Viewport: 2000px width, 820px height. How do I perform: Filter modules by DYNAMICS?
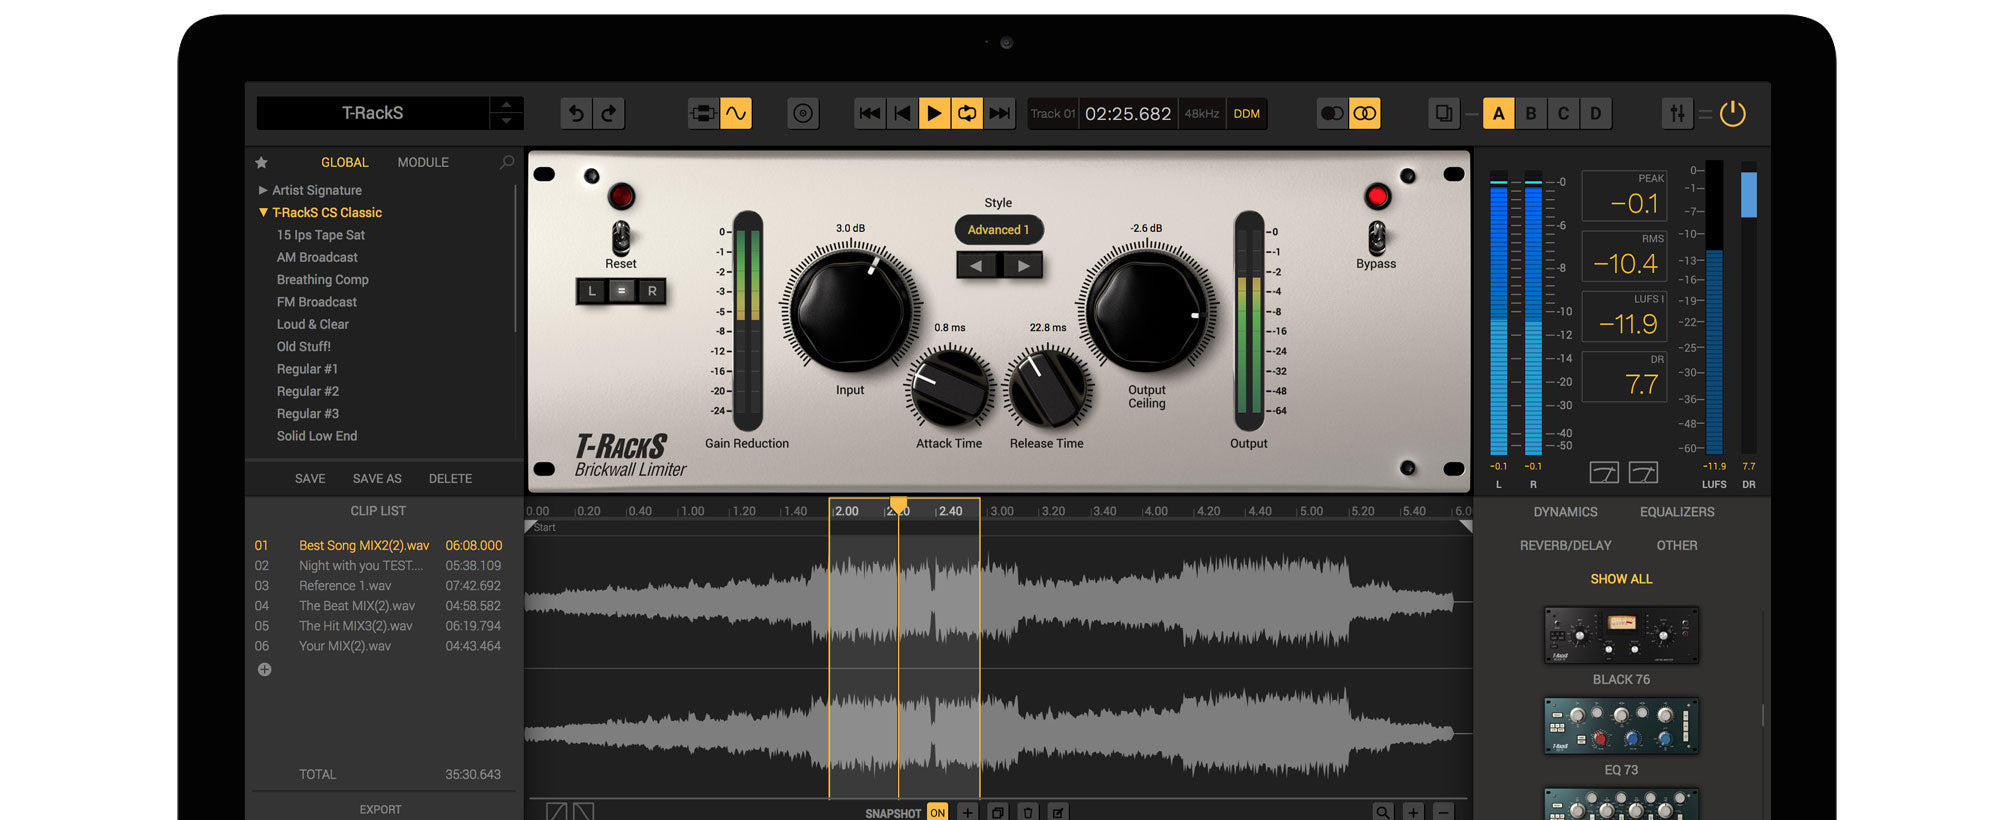point(1565,512)
